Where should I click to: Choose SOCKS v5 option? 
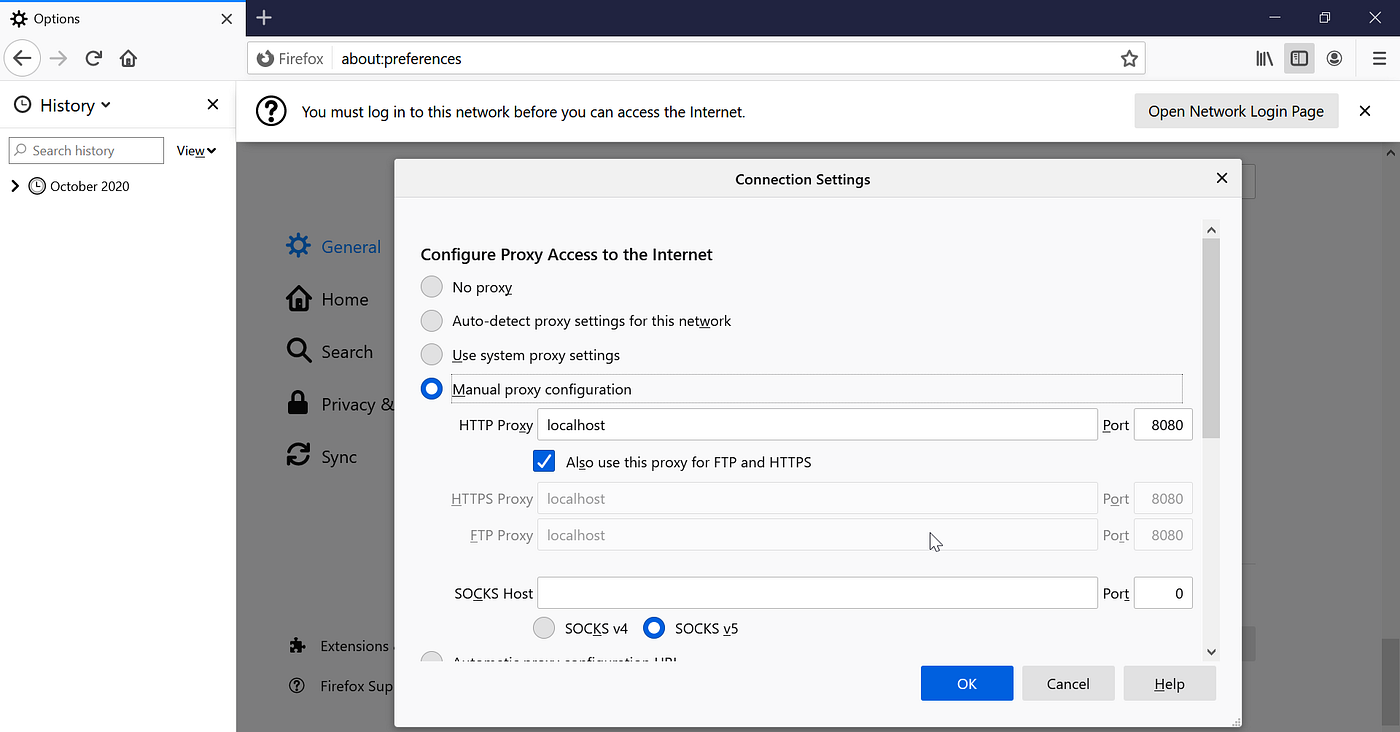pyautogui.click(x=654, y=628)
